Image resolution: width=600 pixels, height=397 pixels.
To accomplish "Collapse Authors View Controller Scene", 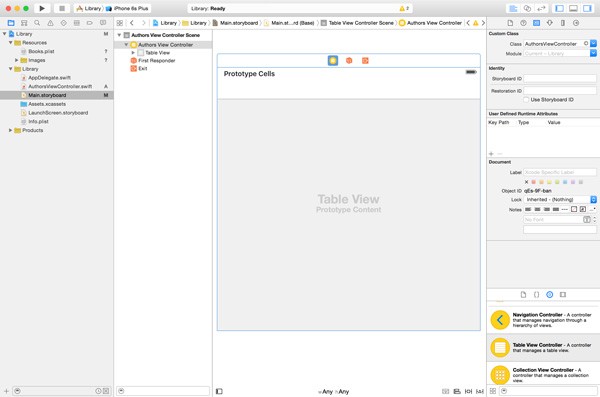I will (119, 35).
